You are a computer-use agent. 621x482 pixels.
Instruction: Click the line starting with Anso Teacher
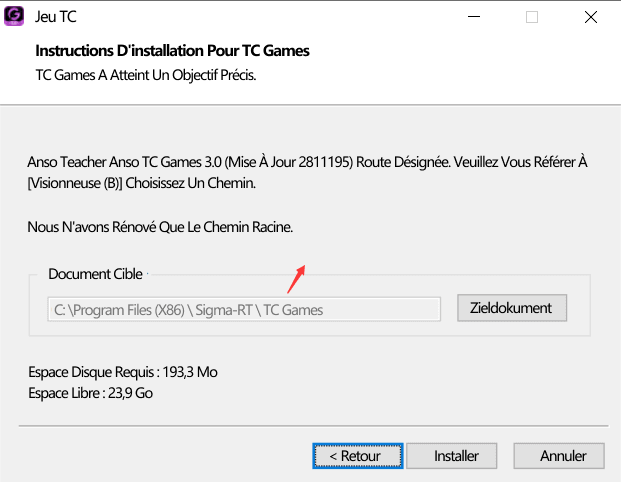coord(306,161)
